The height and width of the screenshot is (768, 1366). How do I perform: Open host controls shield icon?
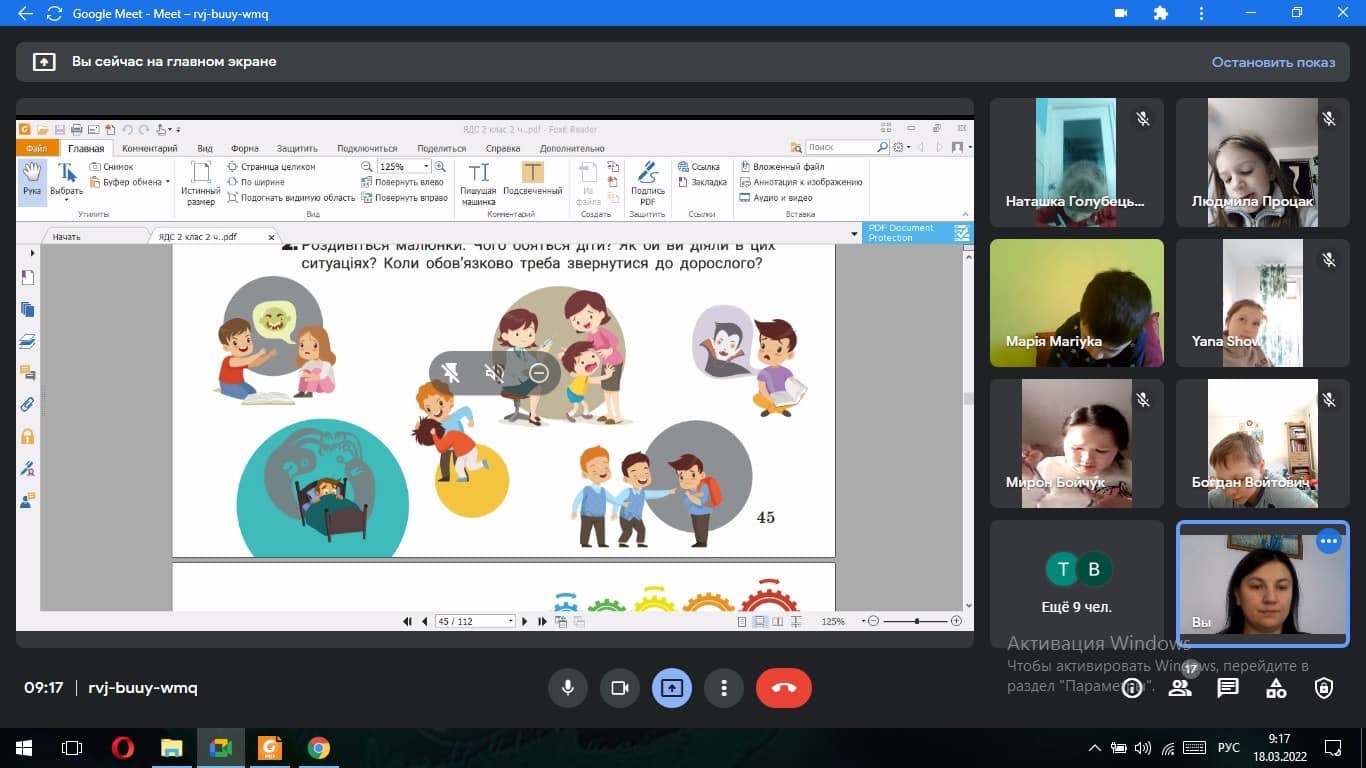coord(1324,688)
